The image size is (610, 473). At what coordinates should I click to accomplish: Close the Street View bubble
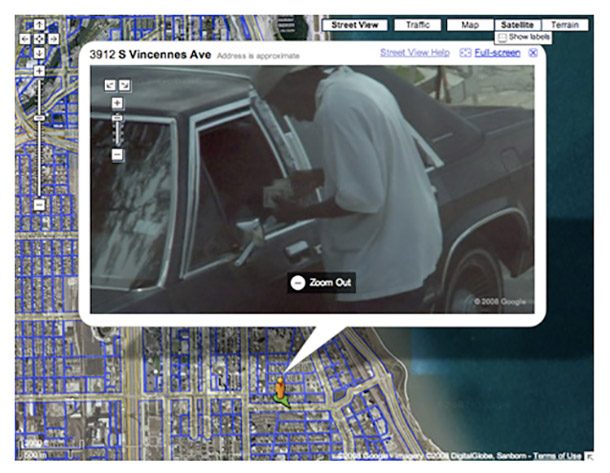coord(533,53)
